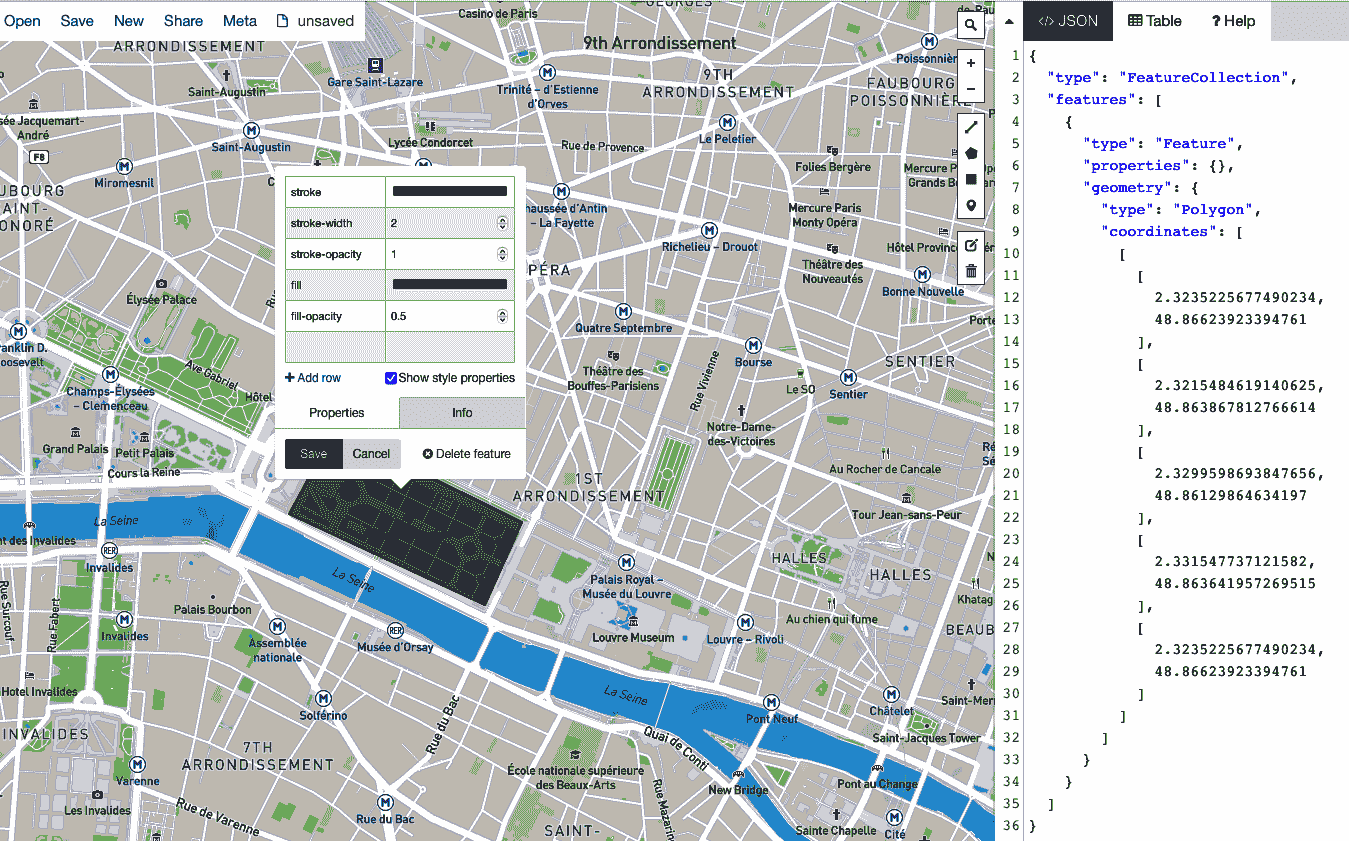The width and height of the screenshot is (1349, 841).
Task: Click the Élysée Palace map label
Action: coord(162,299)
